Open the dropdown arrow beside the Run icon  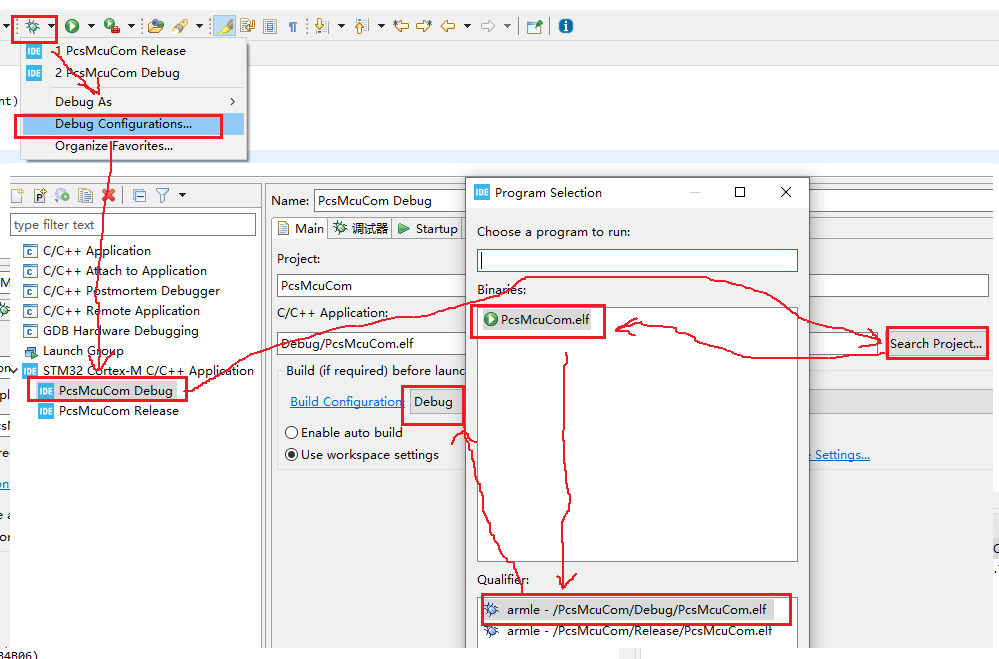click(x=90, y=26)
